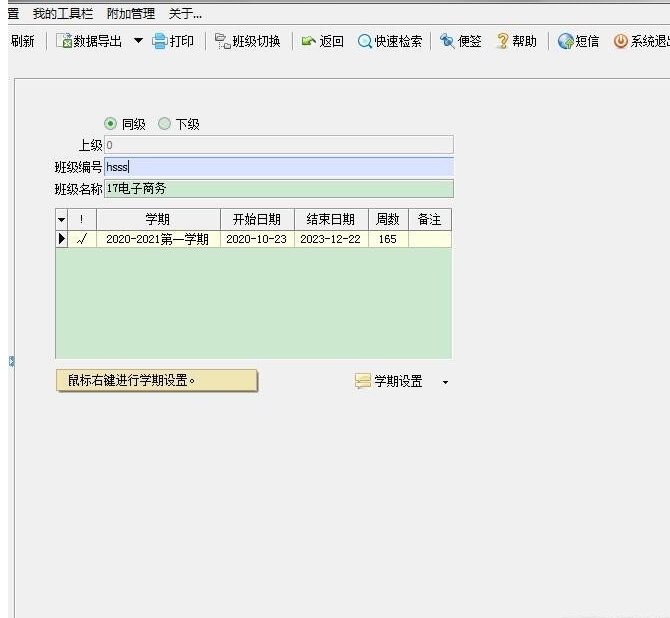Click the 班级切换 toolbar icon

[x=222, y=41]
